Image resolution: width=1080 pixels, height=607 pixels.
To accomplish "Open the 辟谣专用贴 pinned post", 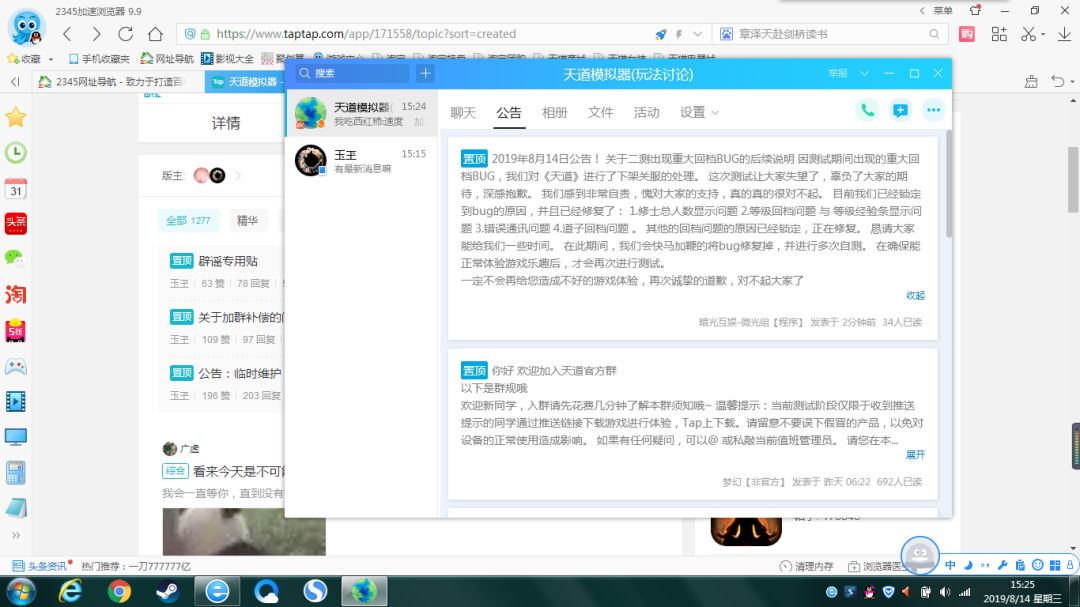I will pyautogui.click(x=228, y=261).
